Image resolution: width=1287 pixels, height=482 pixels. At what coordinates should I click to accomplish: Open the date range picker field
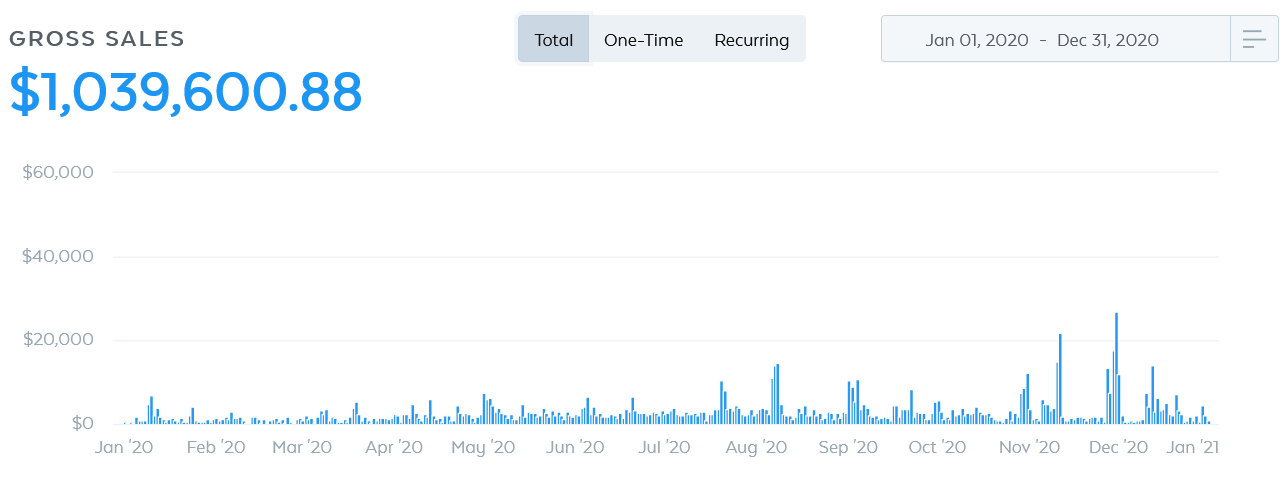coord(1056,40)
